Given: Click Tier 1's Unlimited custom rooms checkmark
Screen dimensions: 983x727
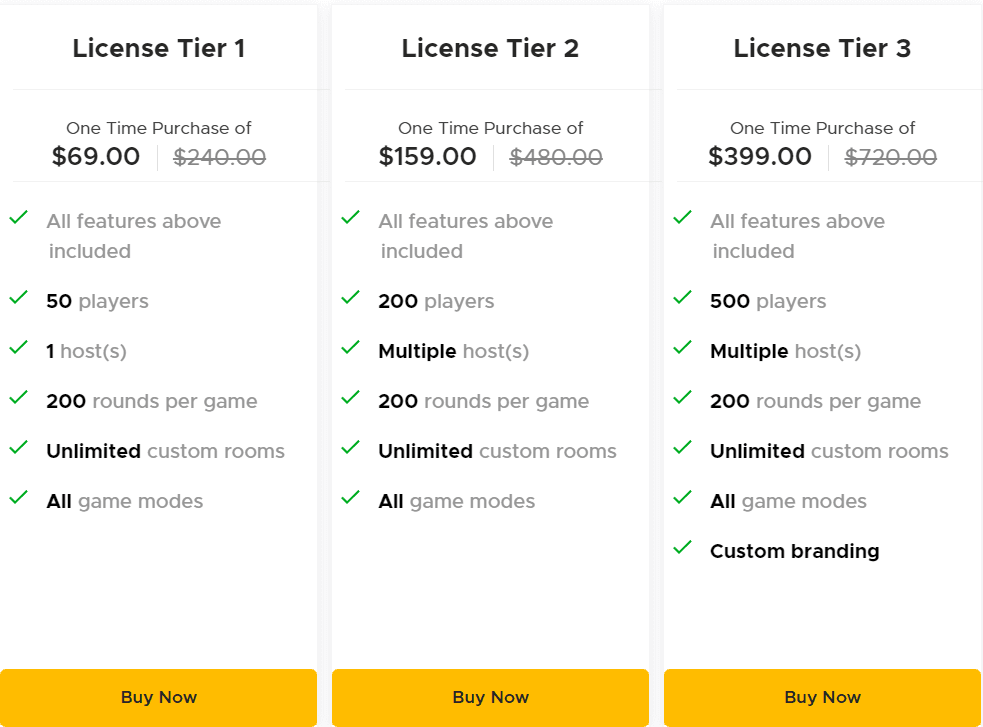Looking at the screenshot, I should click(x=18, y=447).
